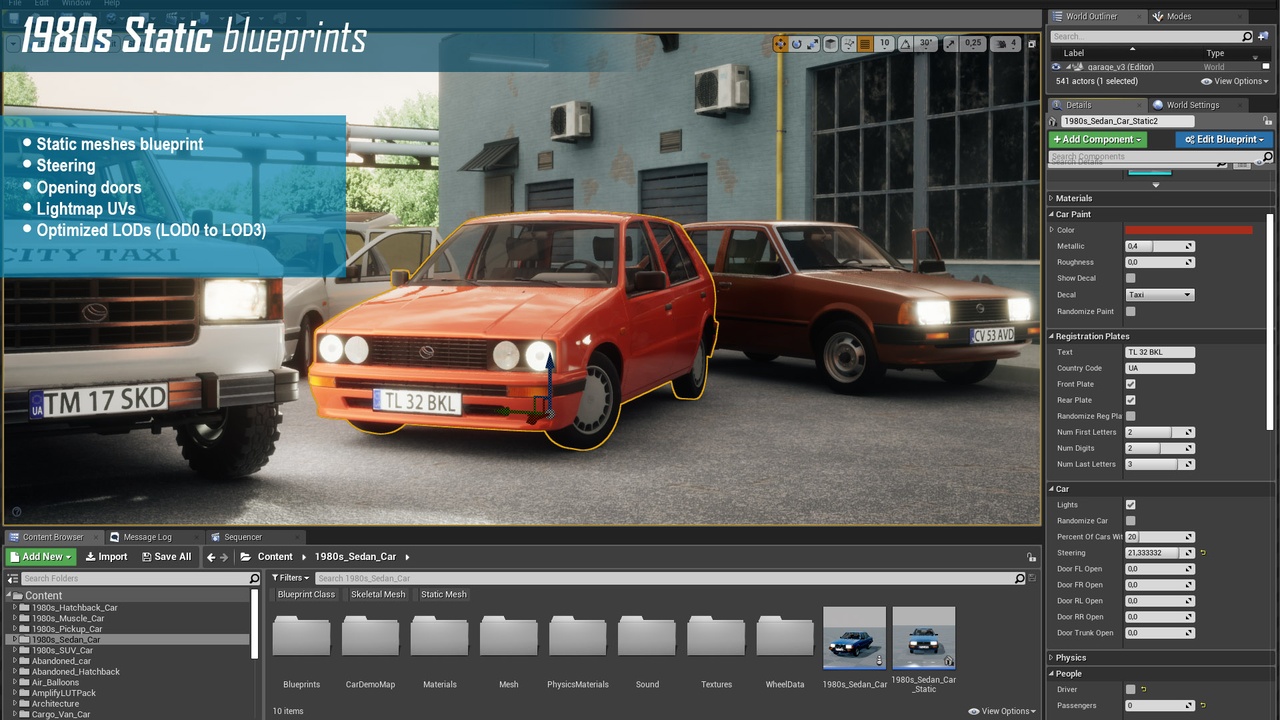
Task: Toggle surface snapping icon in viewport toolbar
Action: point(848,44)
